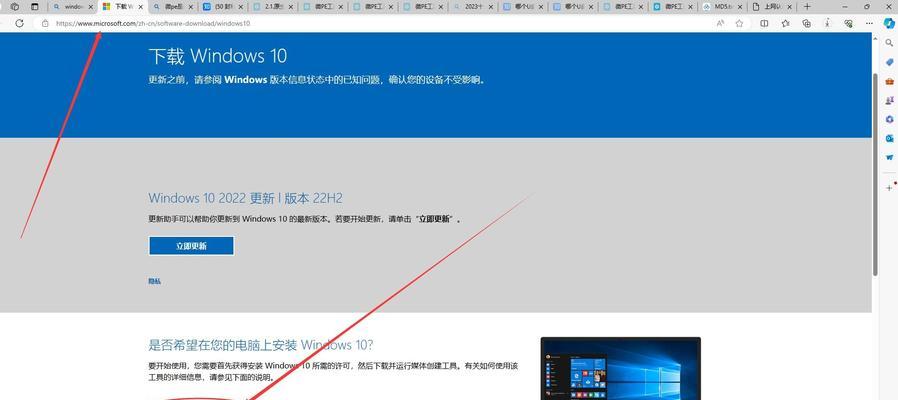Image resolution: width=898 pixels, height=400 pixels.
Task: Click the microsoft.com URL address field
Action: (x=152, y=23)
